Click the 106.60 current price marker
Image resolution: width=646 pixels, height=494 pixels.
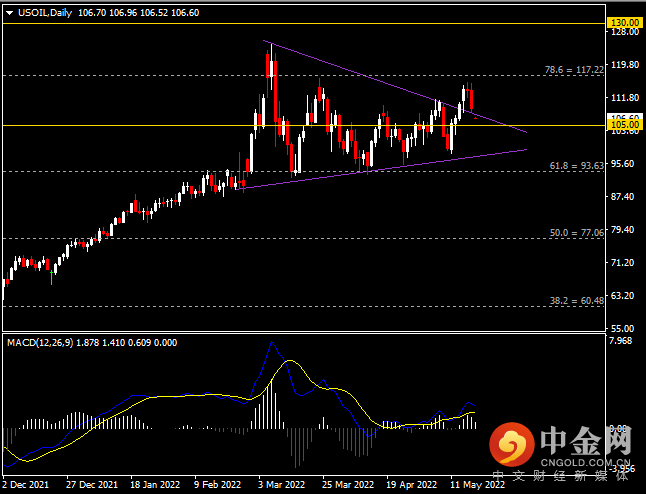(x=624, y=117)
